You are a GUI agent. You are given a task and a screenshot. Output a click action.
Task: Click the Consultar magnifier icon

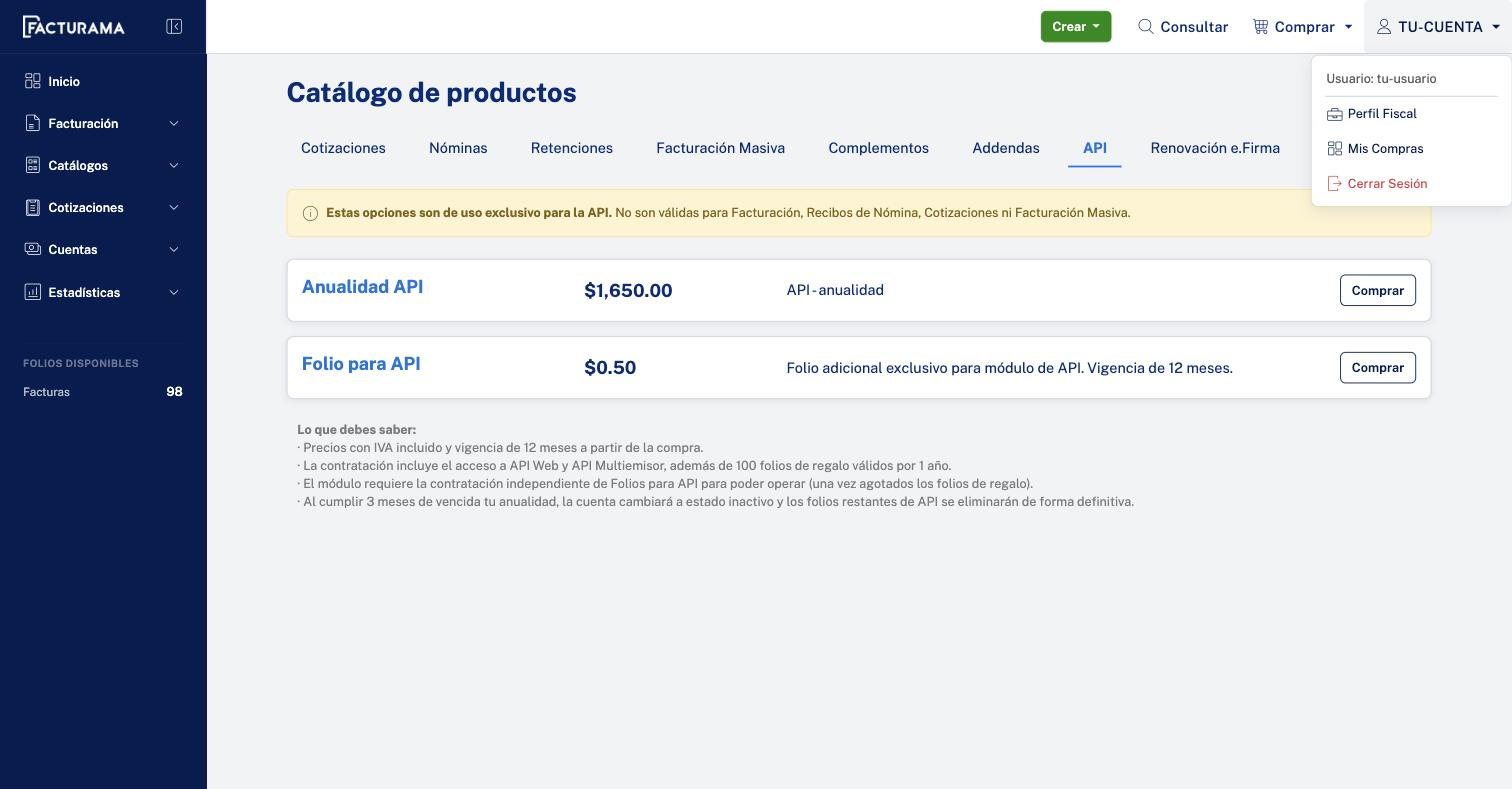click(x=1146, y=27)
